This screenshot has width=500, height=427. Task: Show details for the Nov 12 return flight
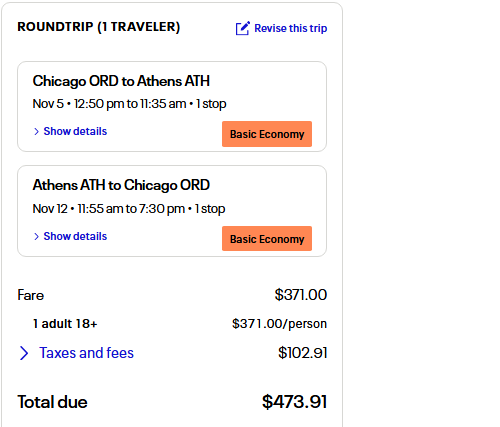(x=75, y=236)
